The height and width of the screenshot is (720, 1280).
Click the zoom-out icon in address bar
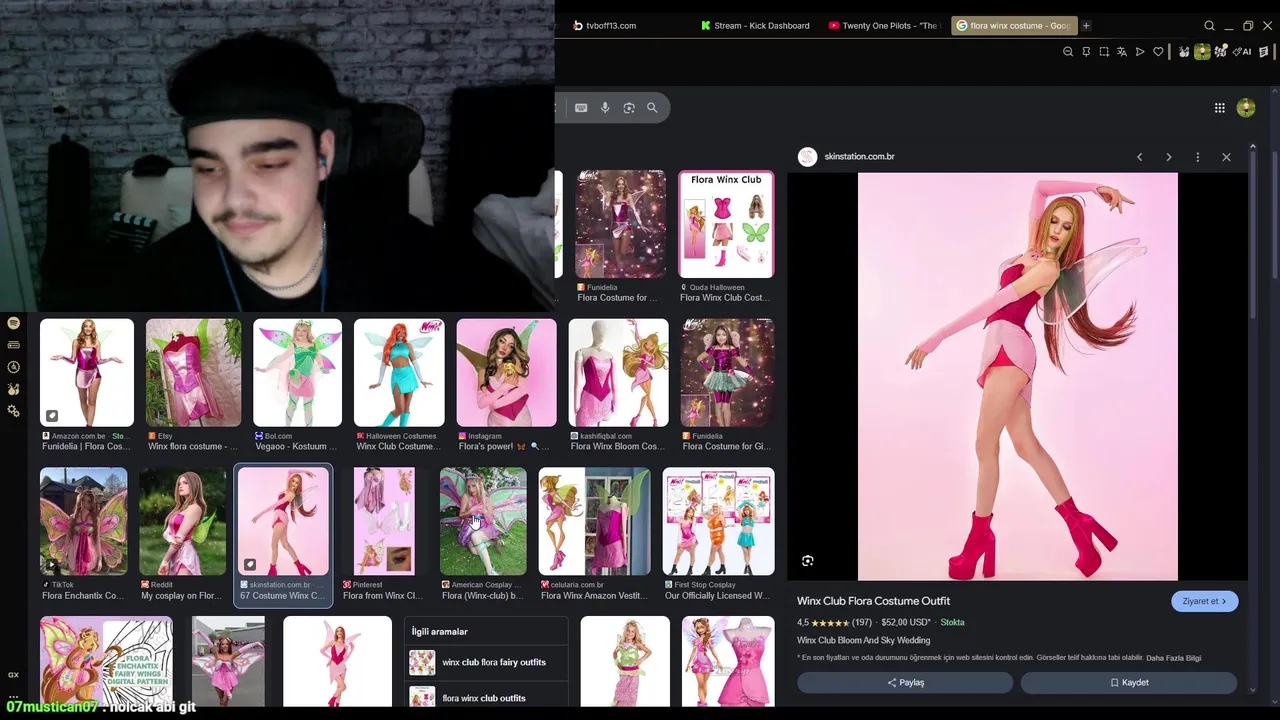tap(1068, 52)
